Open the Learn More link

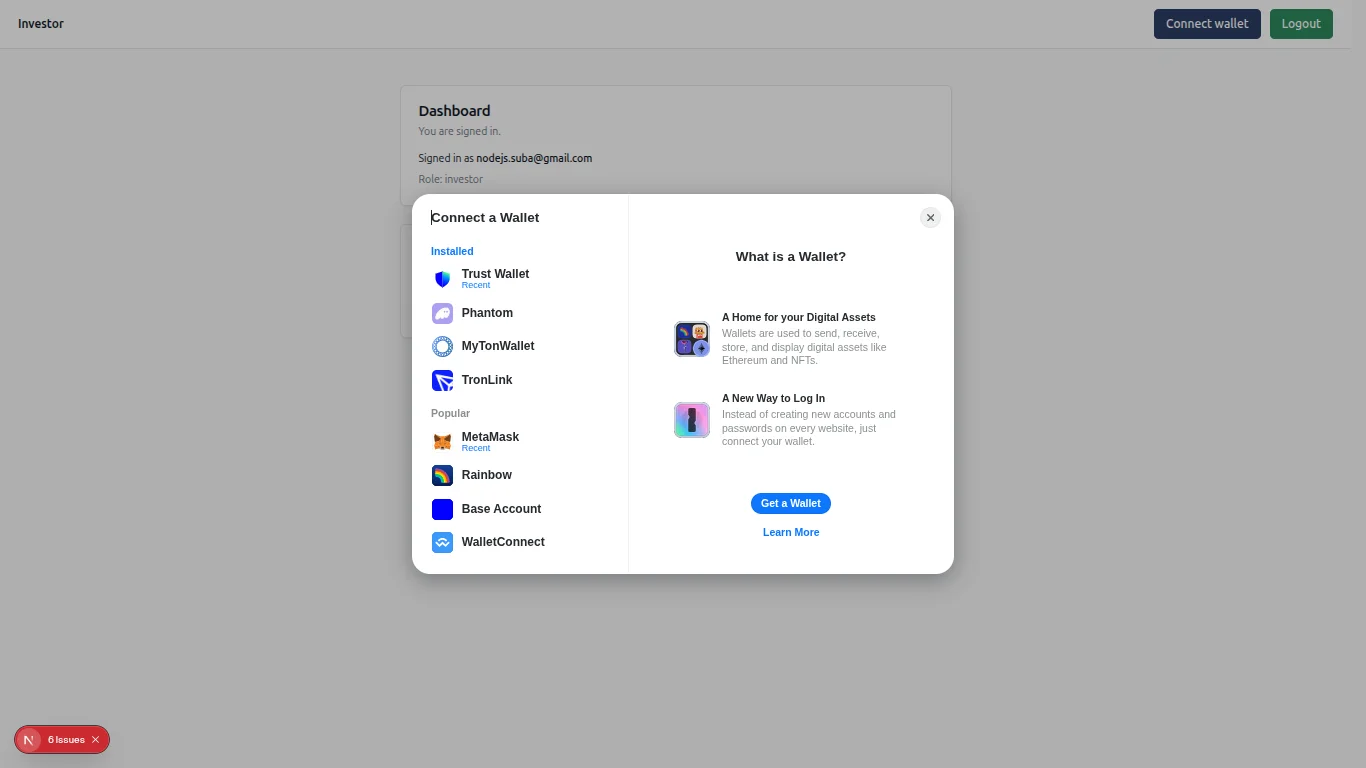coord(791,532)
